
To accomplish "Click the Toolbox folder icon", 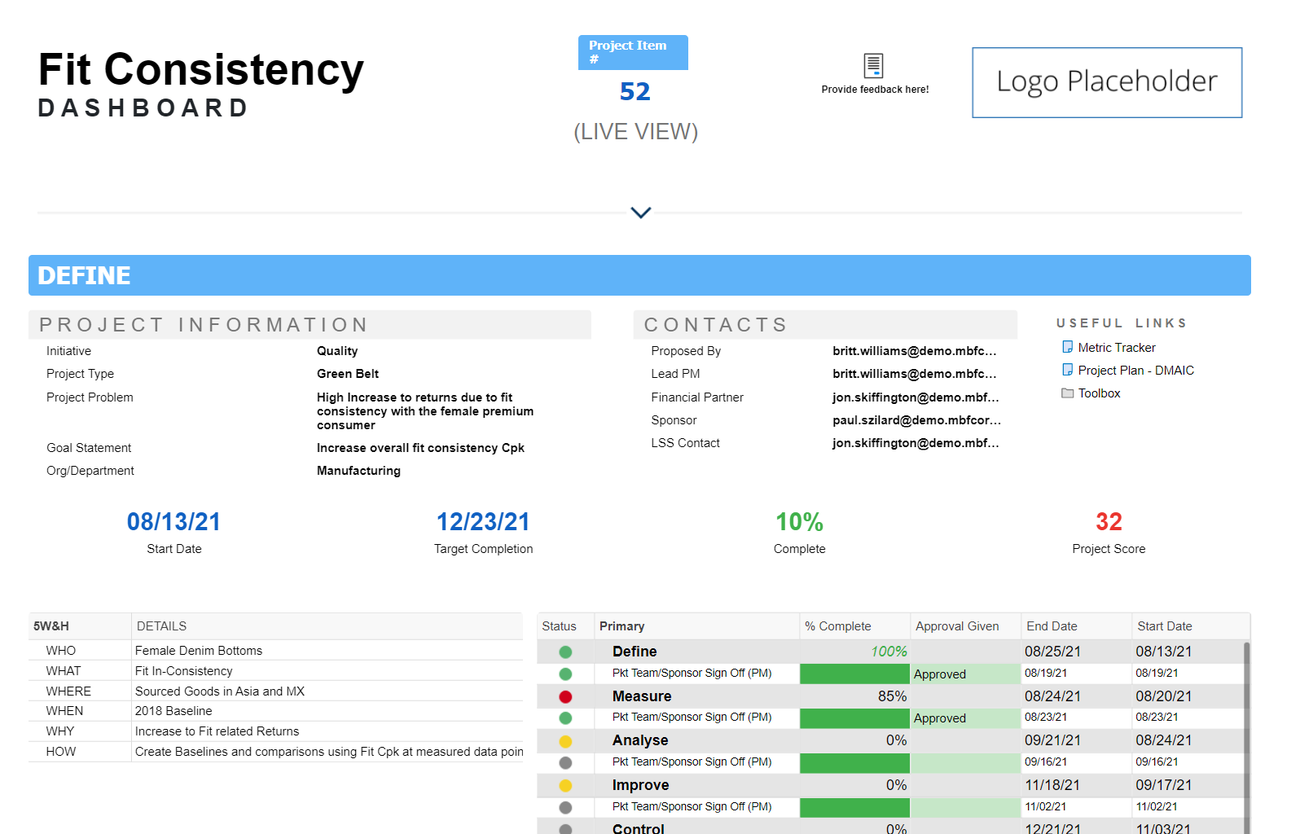I will pos(1067,393).
